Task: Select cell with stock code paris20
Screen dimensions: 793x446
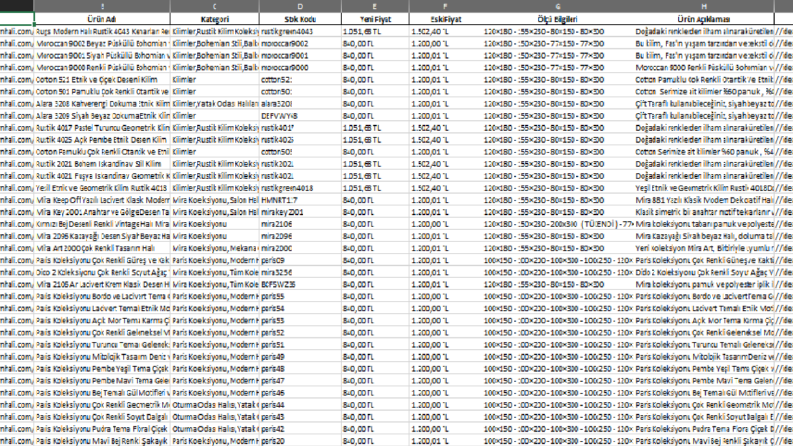Action: [x=300, y=441]
